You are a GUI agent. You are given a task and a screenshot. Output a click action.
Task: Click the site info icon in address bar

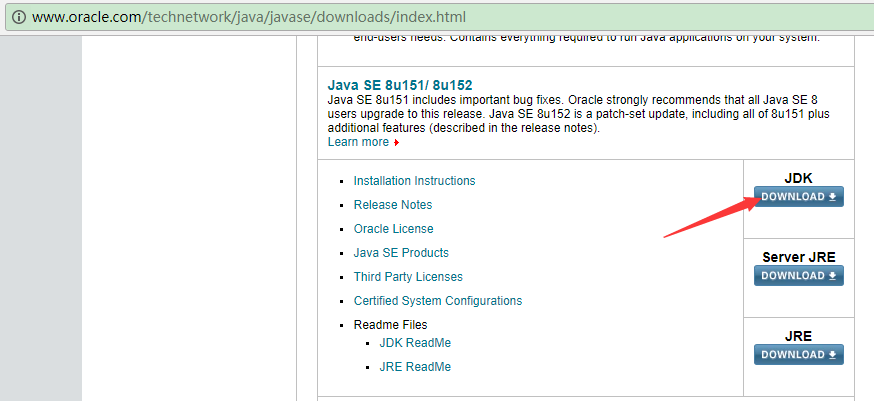pyautogui.click(x=18, y=17)
